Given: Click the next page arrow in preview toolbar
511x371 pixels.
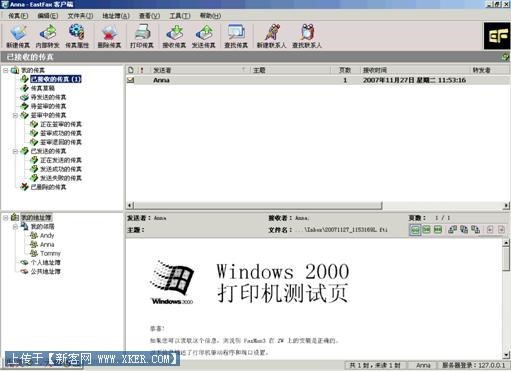Looking at the screenshot, I should tap(501, 229).
